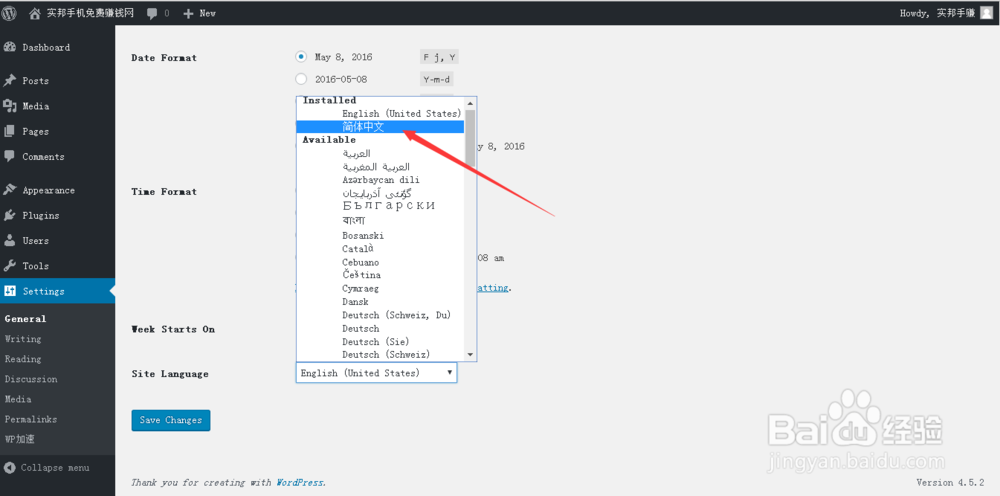Select Čeština language option
Screen dimensions: 1000x496
point(361,275)
